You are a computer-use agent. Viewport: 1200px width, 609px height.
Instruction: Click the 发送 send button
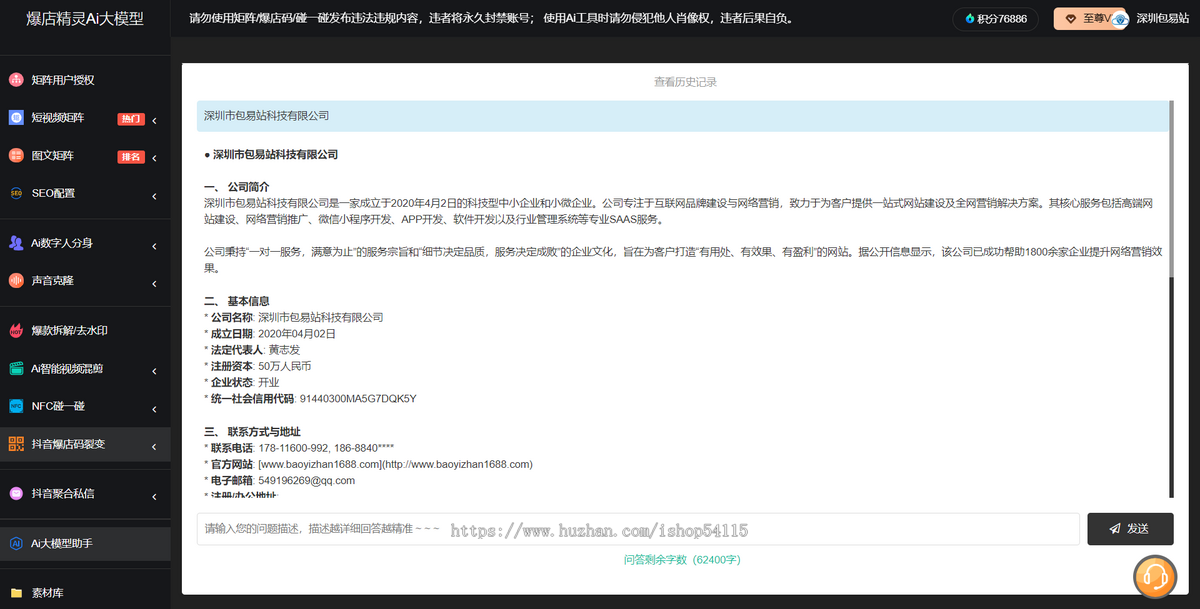click(x=1130, y=529)
